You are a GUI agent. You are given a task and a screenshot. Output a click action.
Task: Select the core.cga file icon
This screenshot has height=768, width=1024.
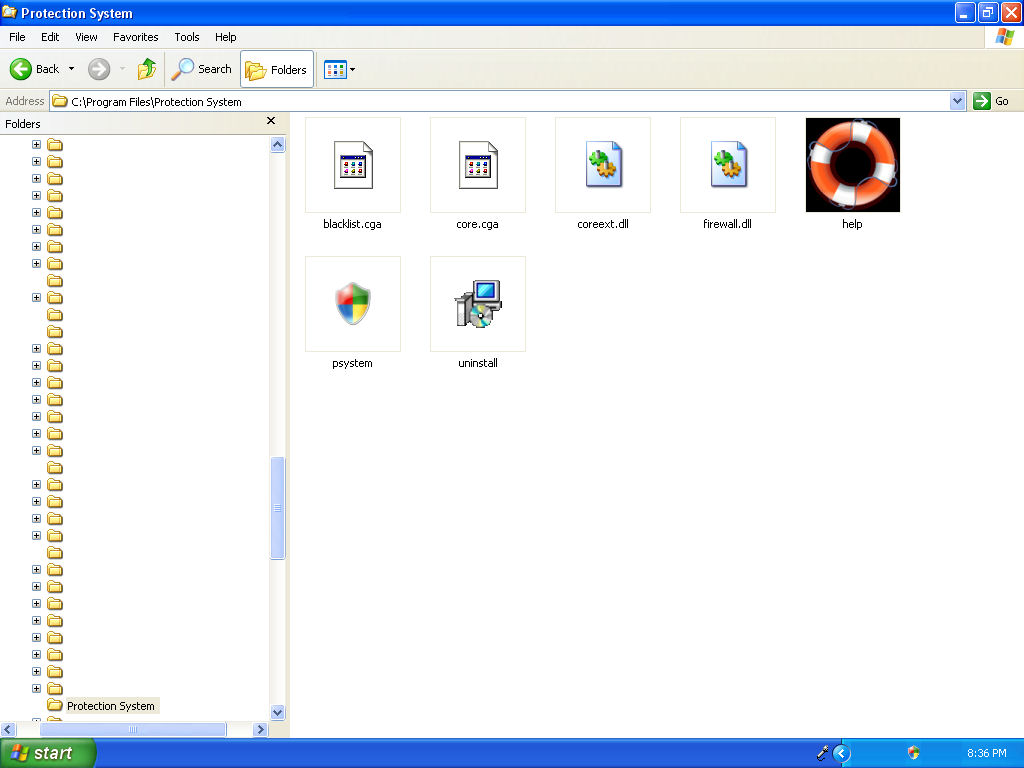pos(477,165)
